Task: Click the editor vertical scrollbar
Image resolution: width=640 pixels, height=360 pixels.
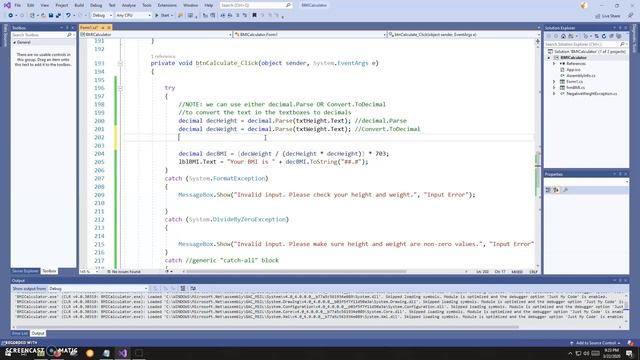Action: [x=538, y=153]
